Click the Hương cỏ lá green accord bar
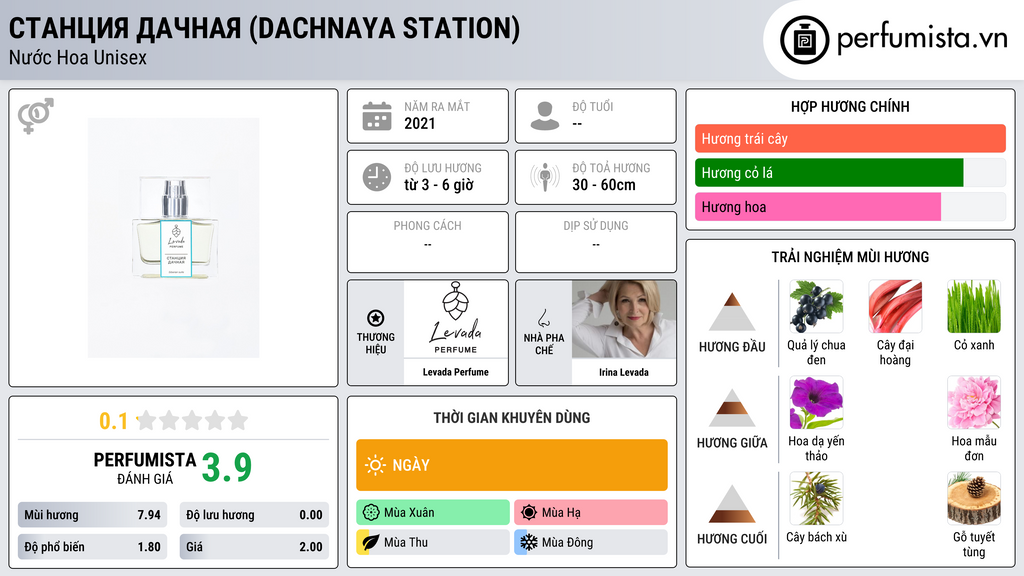 [829, 172]
